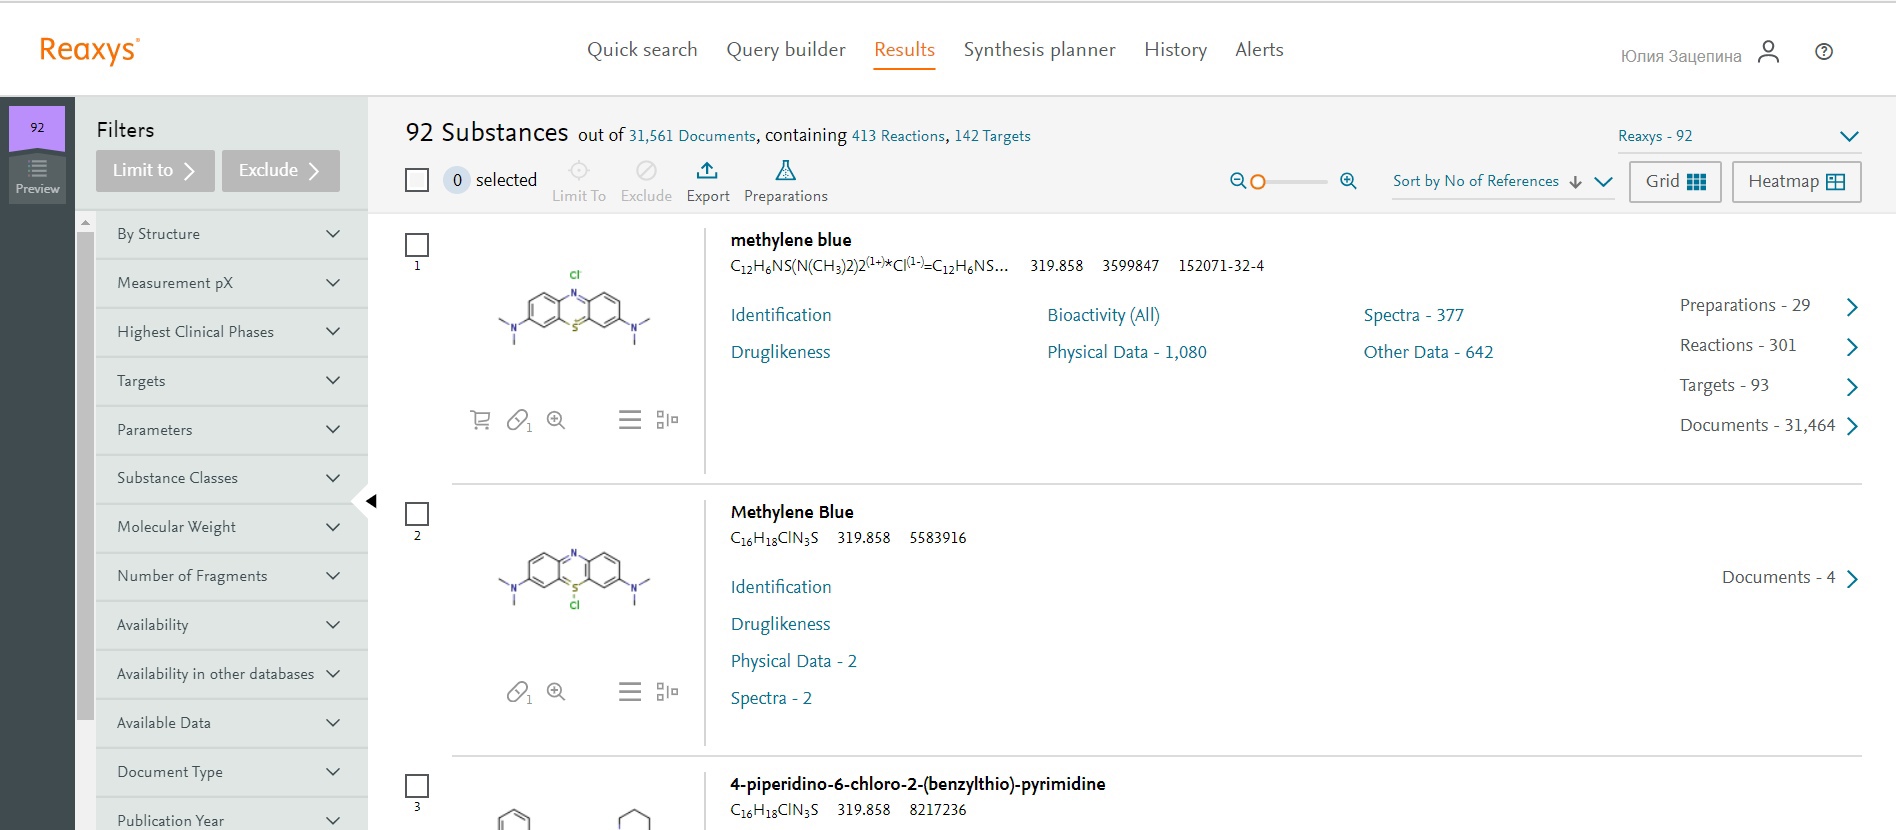Click the zoom out magnifier icon
Screen dimensions: 1896x830
tap(1238, 181)
